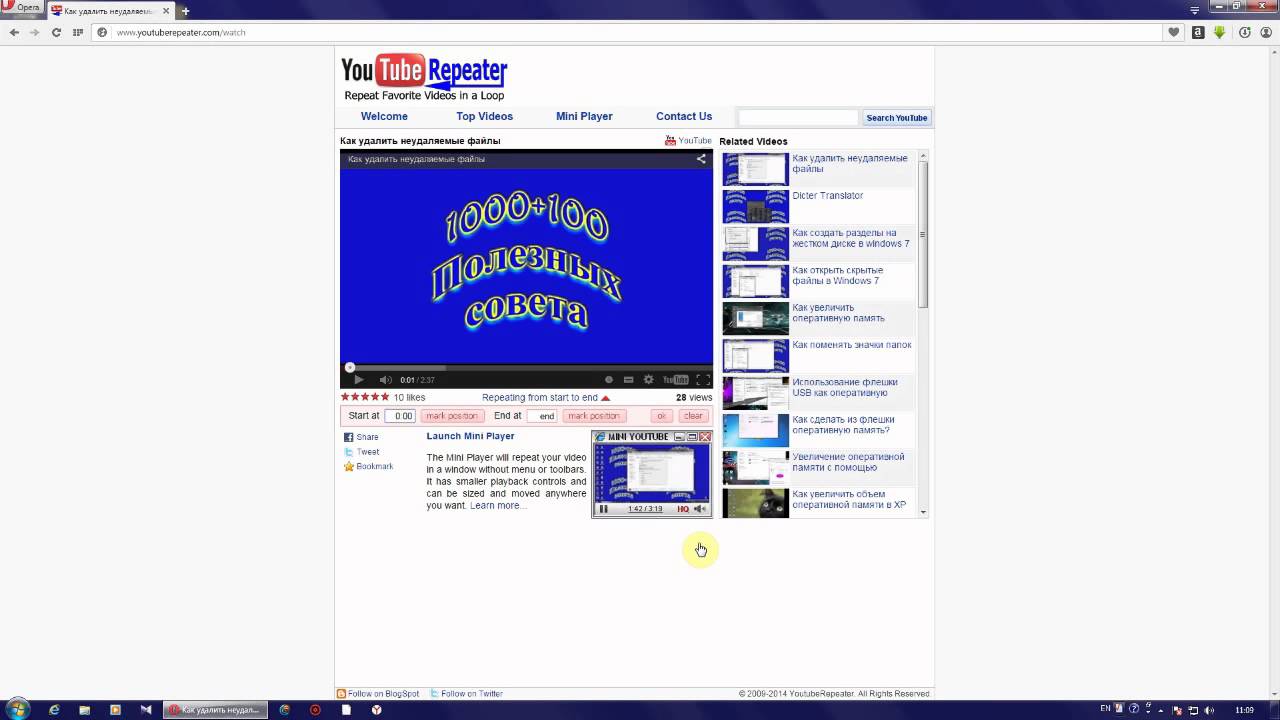Mute the video with the speaker icon
This screenshot has width=1280, height=720.
(385, 380)
